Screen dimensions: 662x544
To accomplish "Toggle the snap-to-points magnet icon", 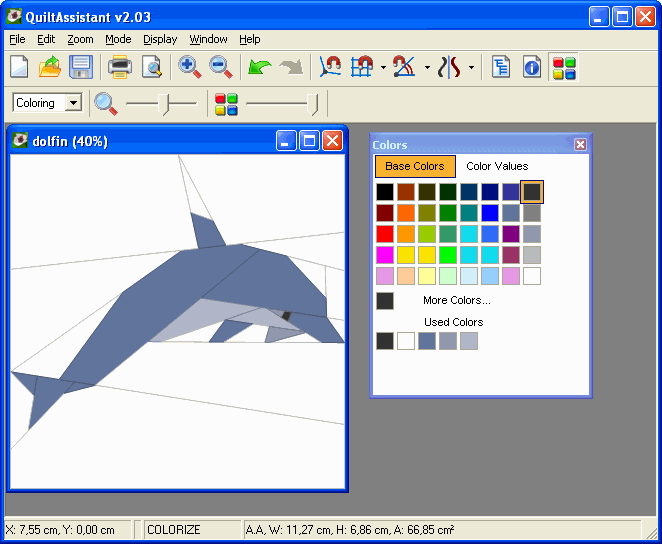I will tap(330, 67).
